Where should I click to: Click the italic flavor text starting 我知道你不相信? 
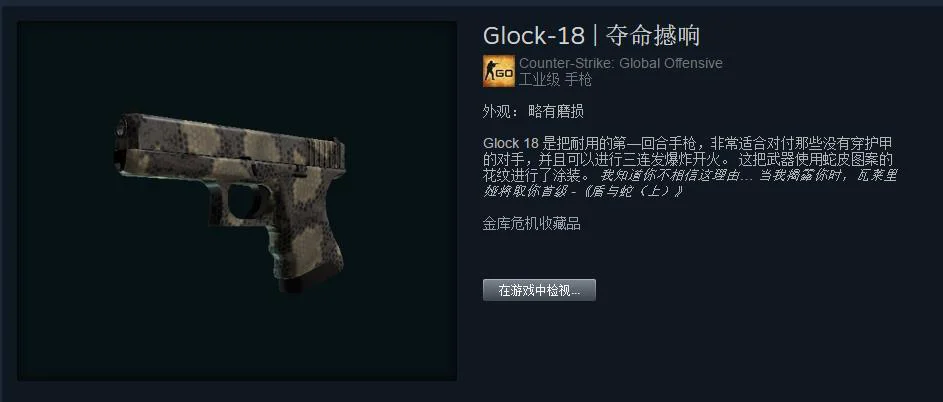pos(690,184)
